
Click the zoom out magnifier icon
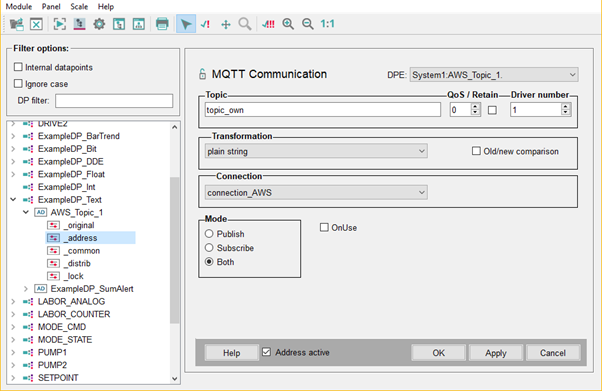point(308,24)
